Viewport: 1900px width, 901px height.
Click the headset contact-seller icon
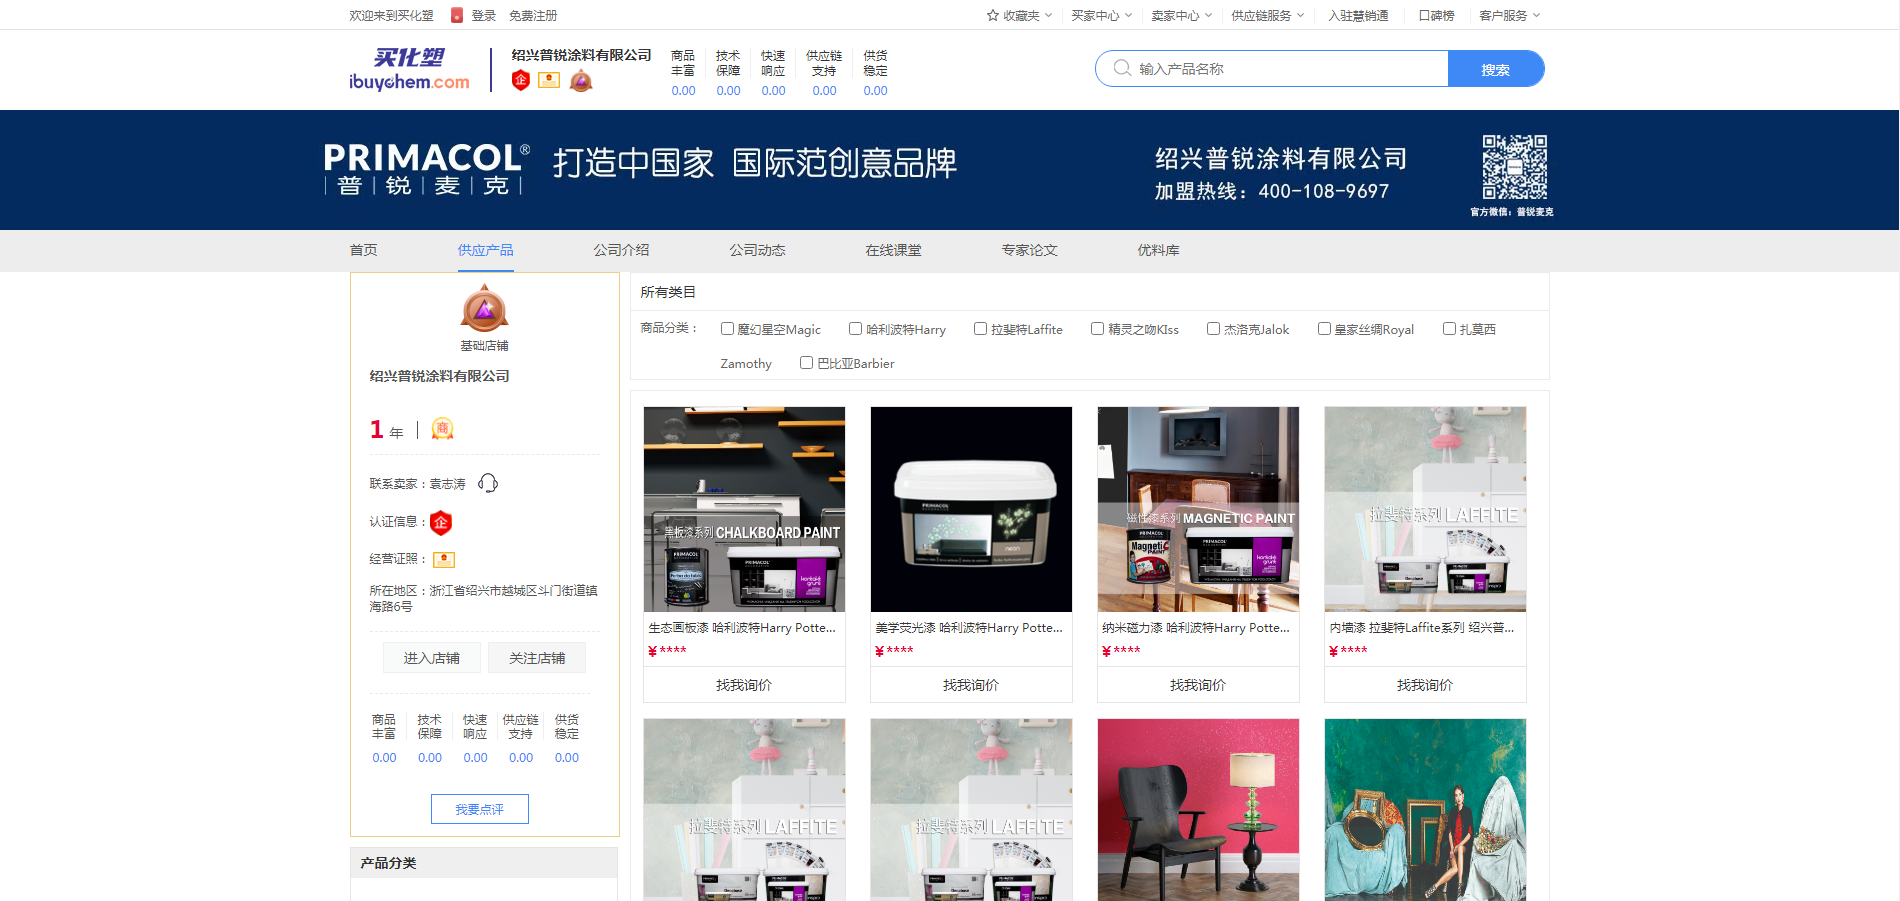coord(488,483)
